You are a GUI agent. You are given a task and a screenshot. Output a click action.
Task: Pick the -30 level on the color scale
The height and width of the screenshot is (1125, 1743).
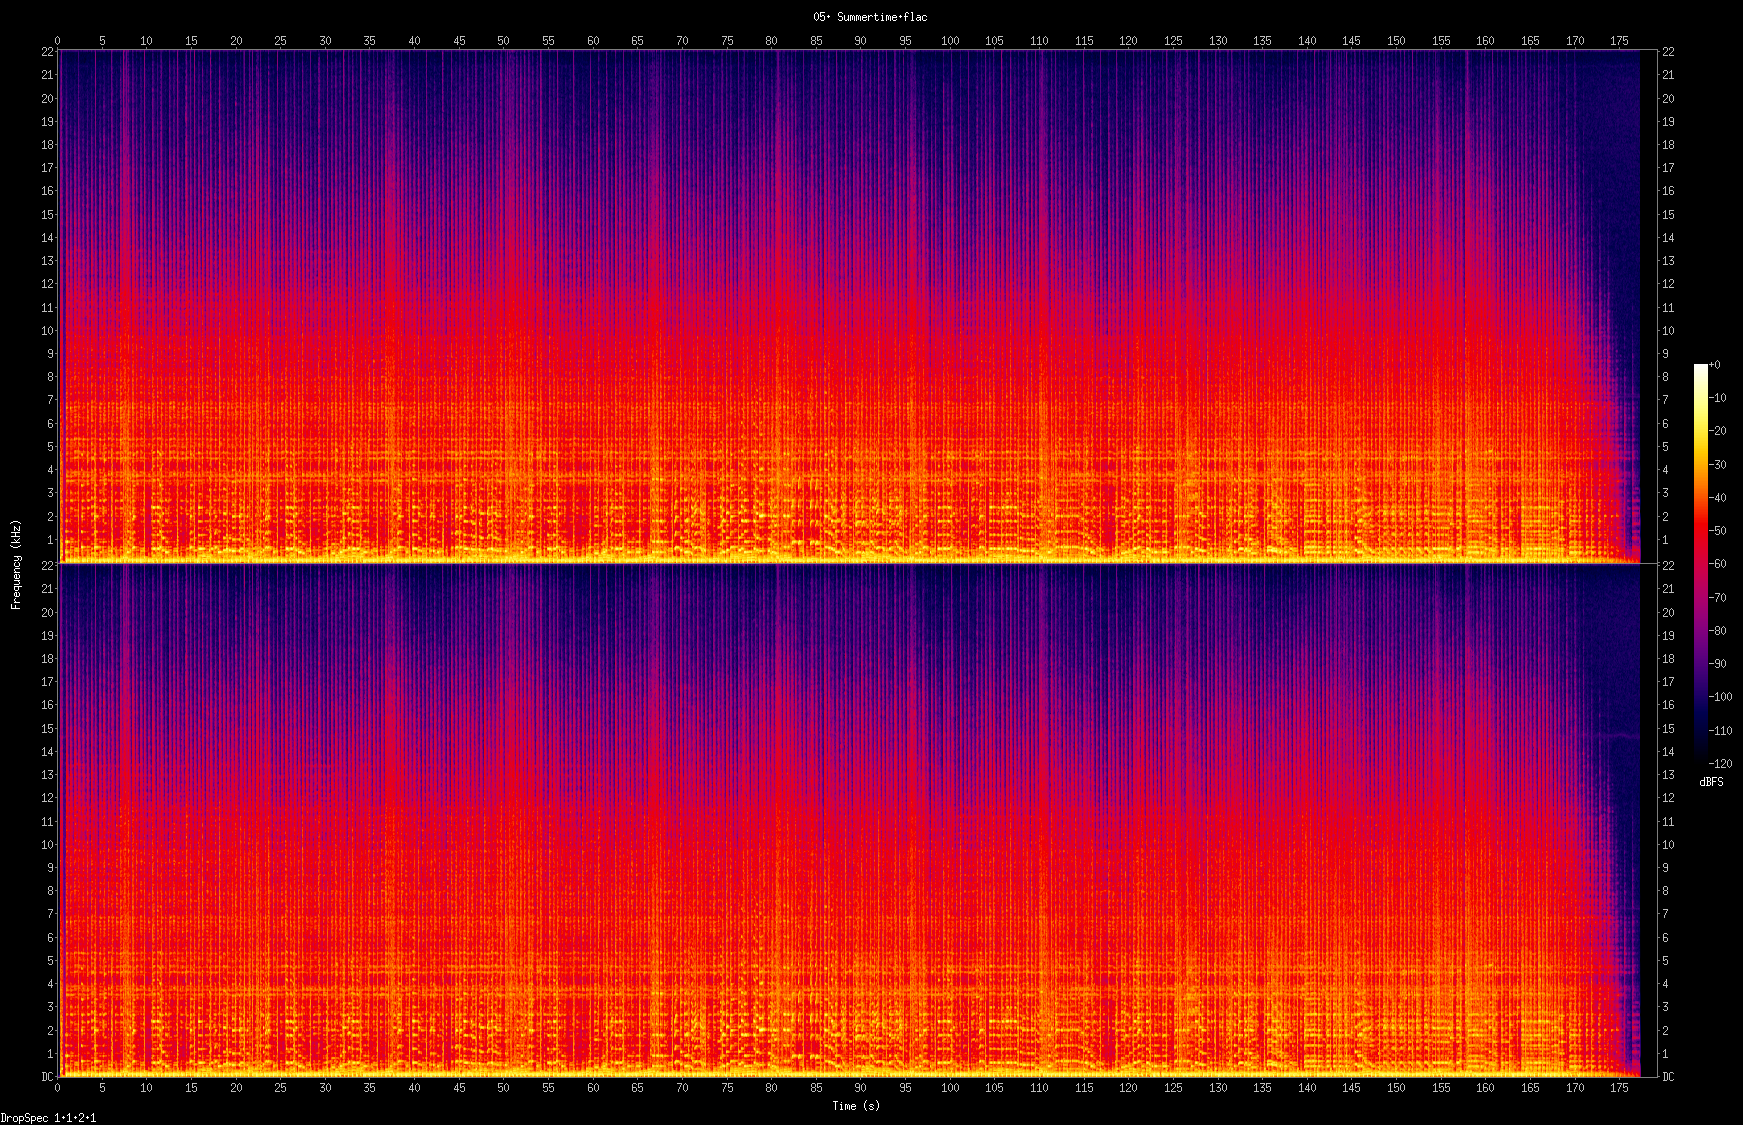coord(1717,465)
